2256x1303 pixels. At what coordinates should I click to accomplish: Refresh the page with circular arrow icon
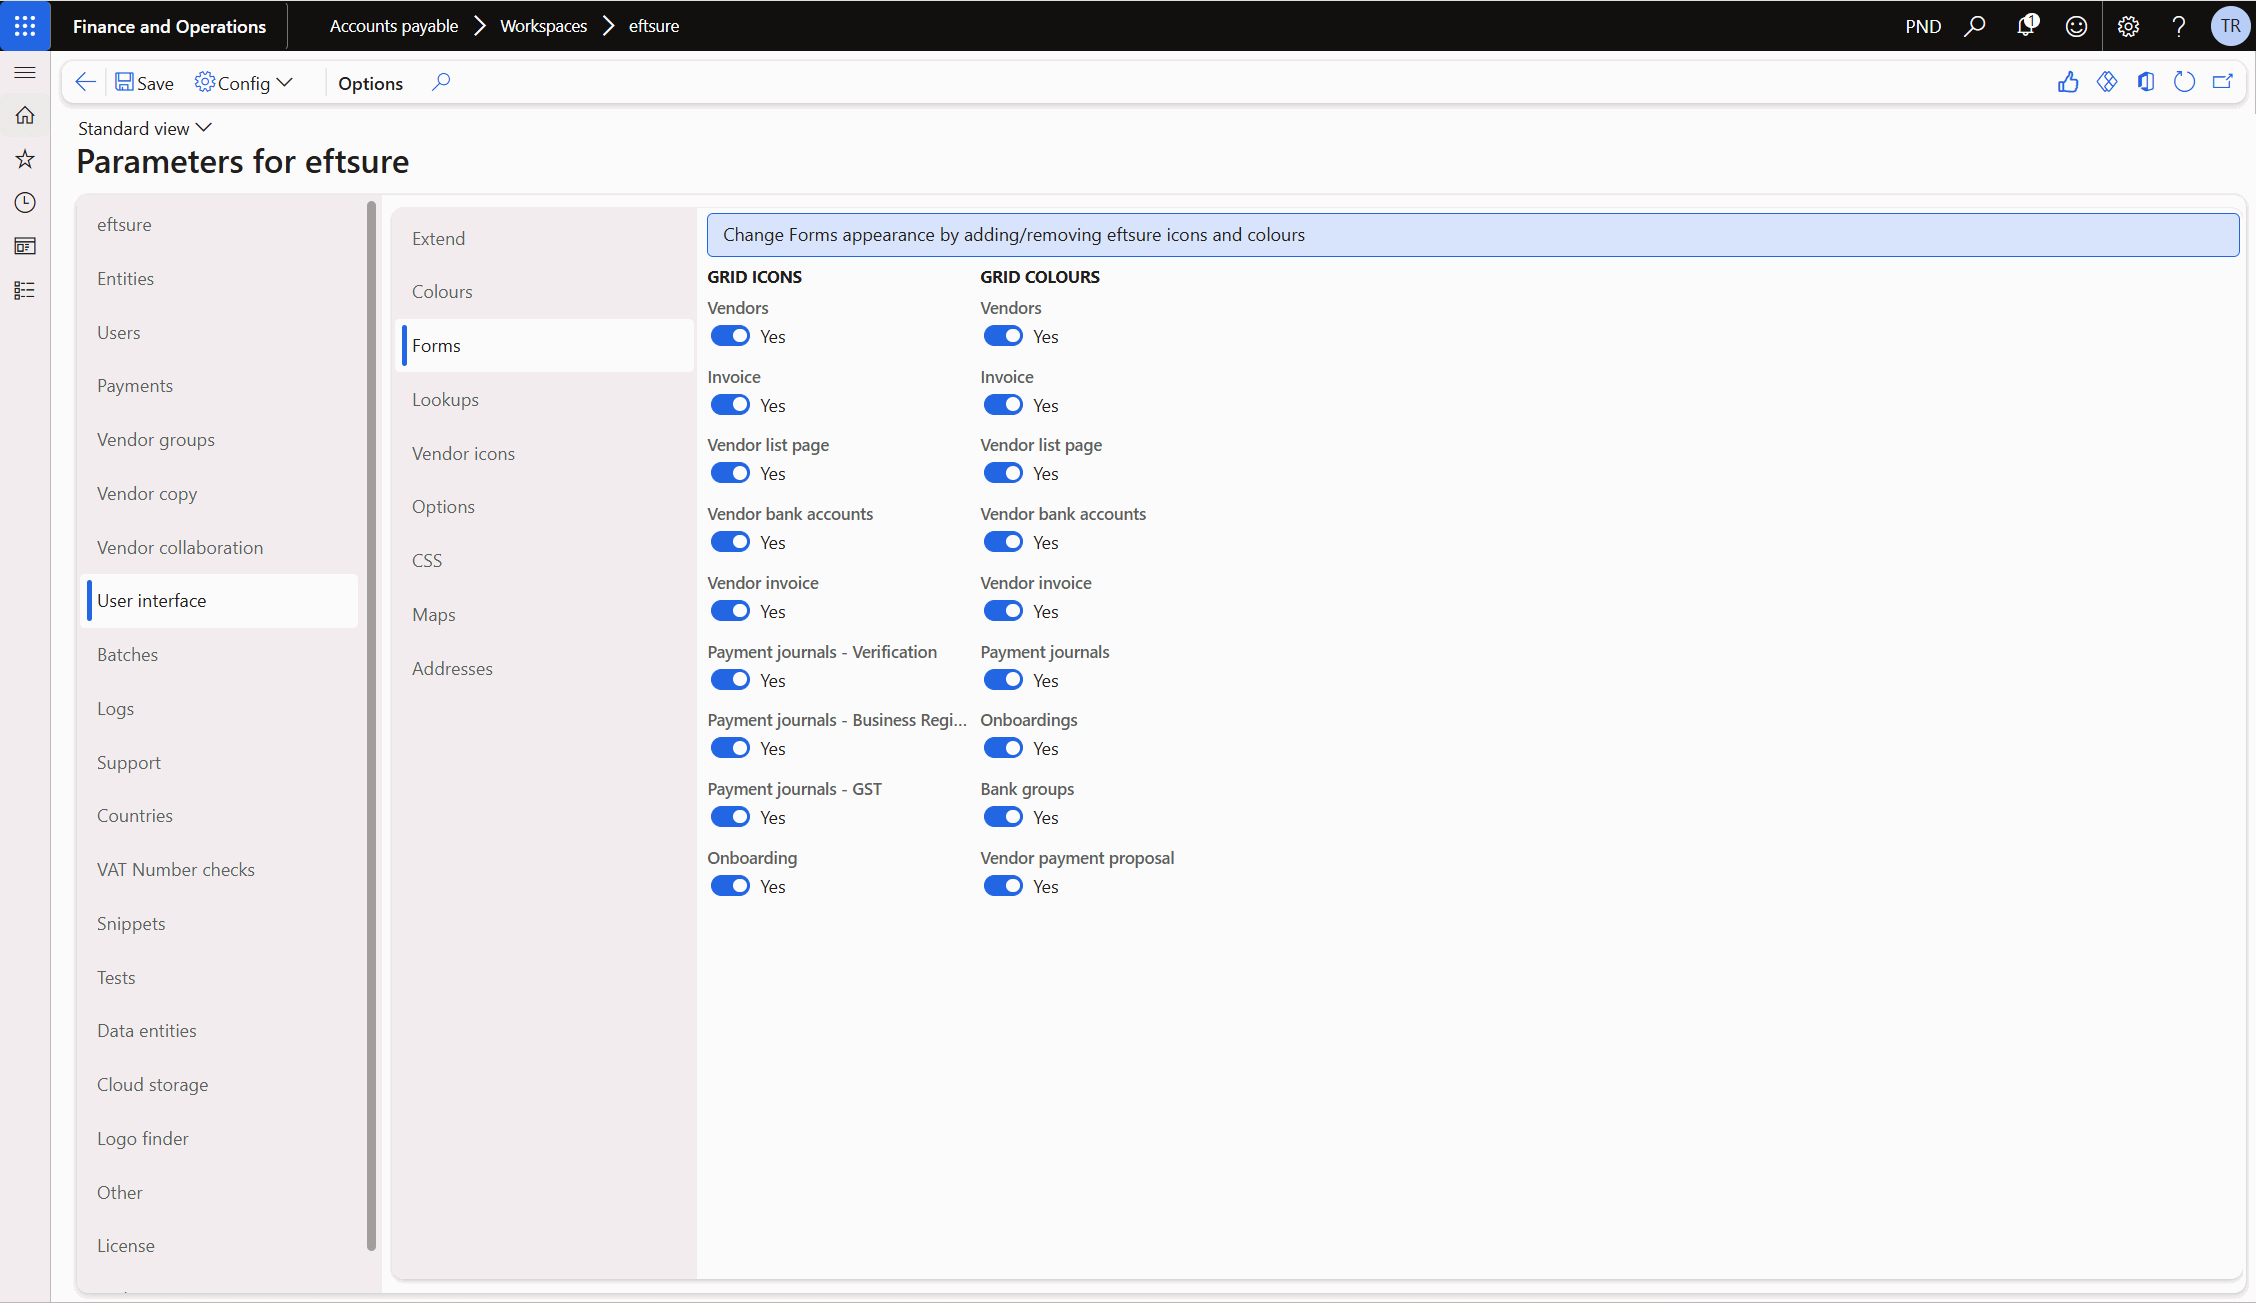pos(2185,83)
